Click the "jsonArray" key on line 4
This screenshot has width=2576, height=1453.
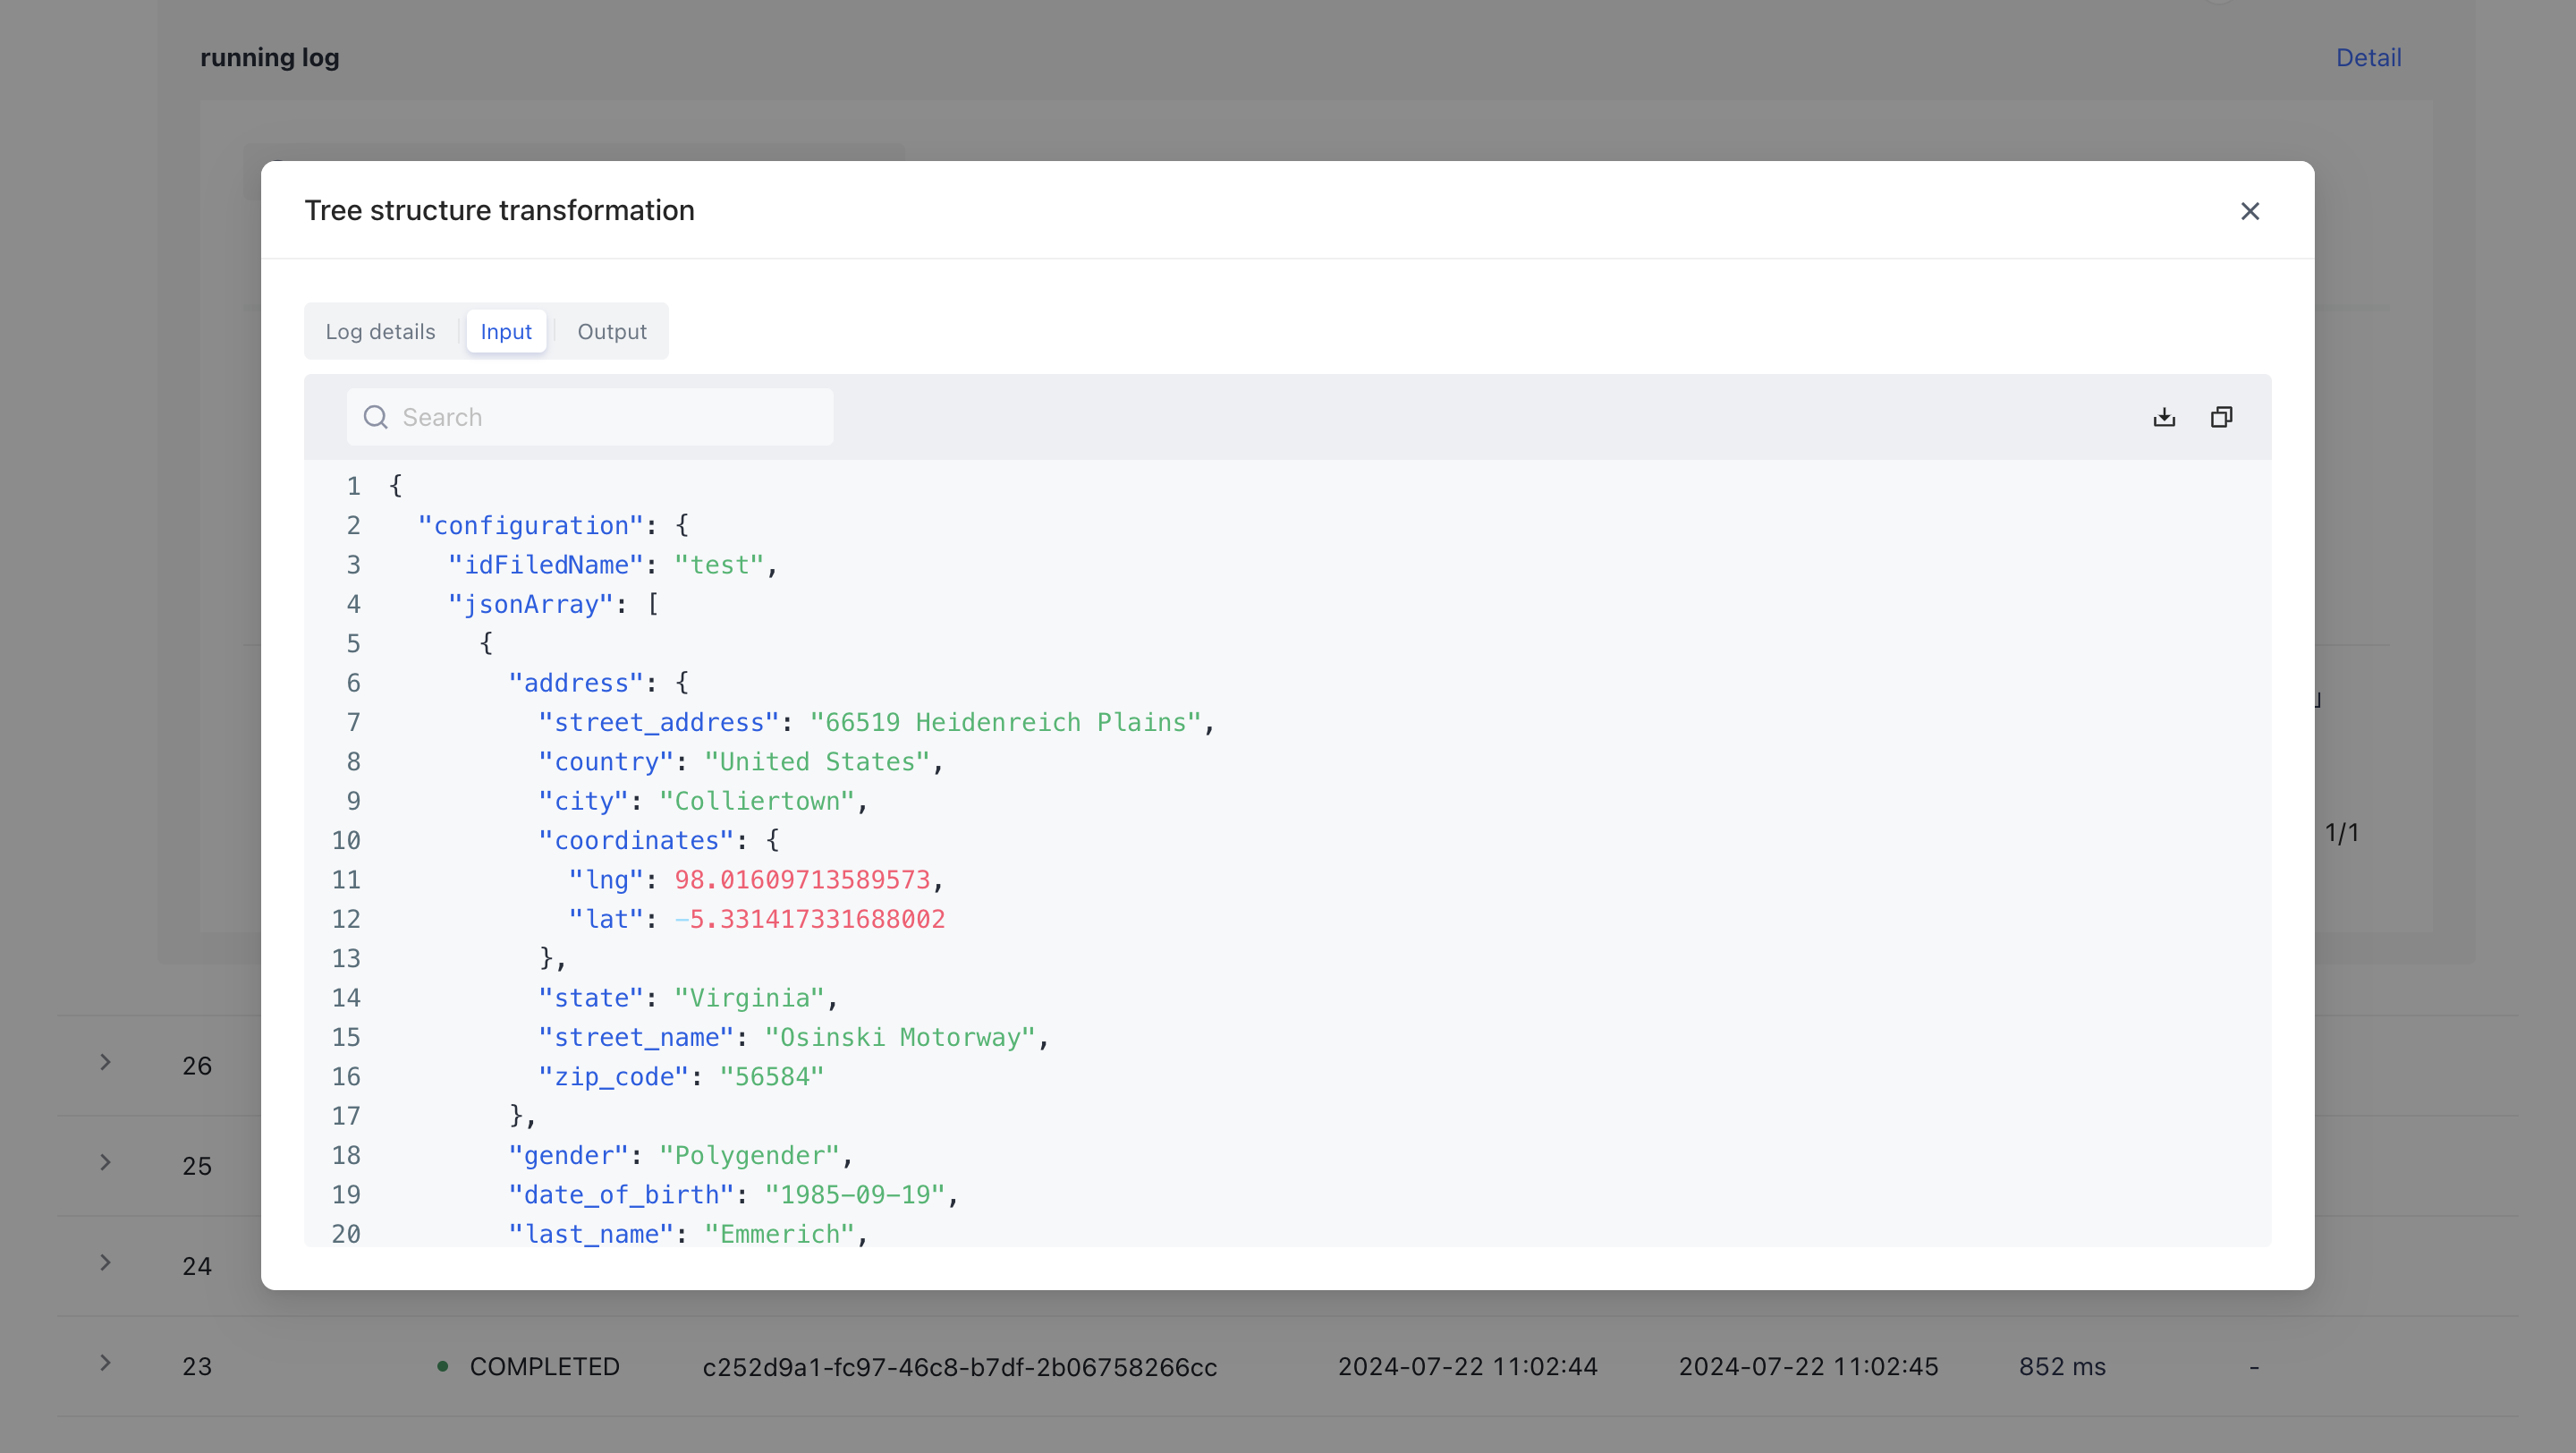[530, 604]
